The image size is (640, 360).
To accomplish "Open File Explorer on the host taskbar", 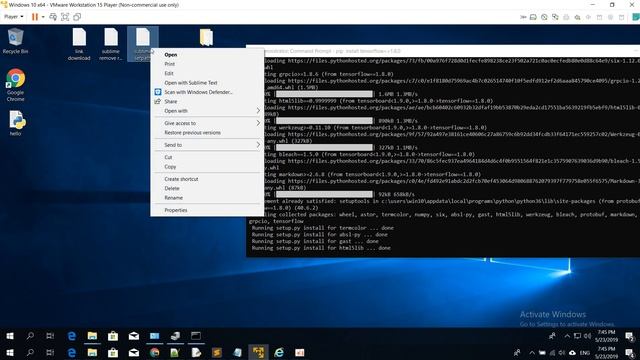I will pyautogui.click(x=92, y=352).
